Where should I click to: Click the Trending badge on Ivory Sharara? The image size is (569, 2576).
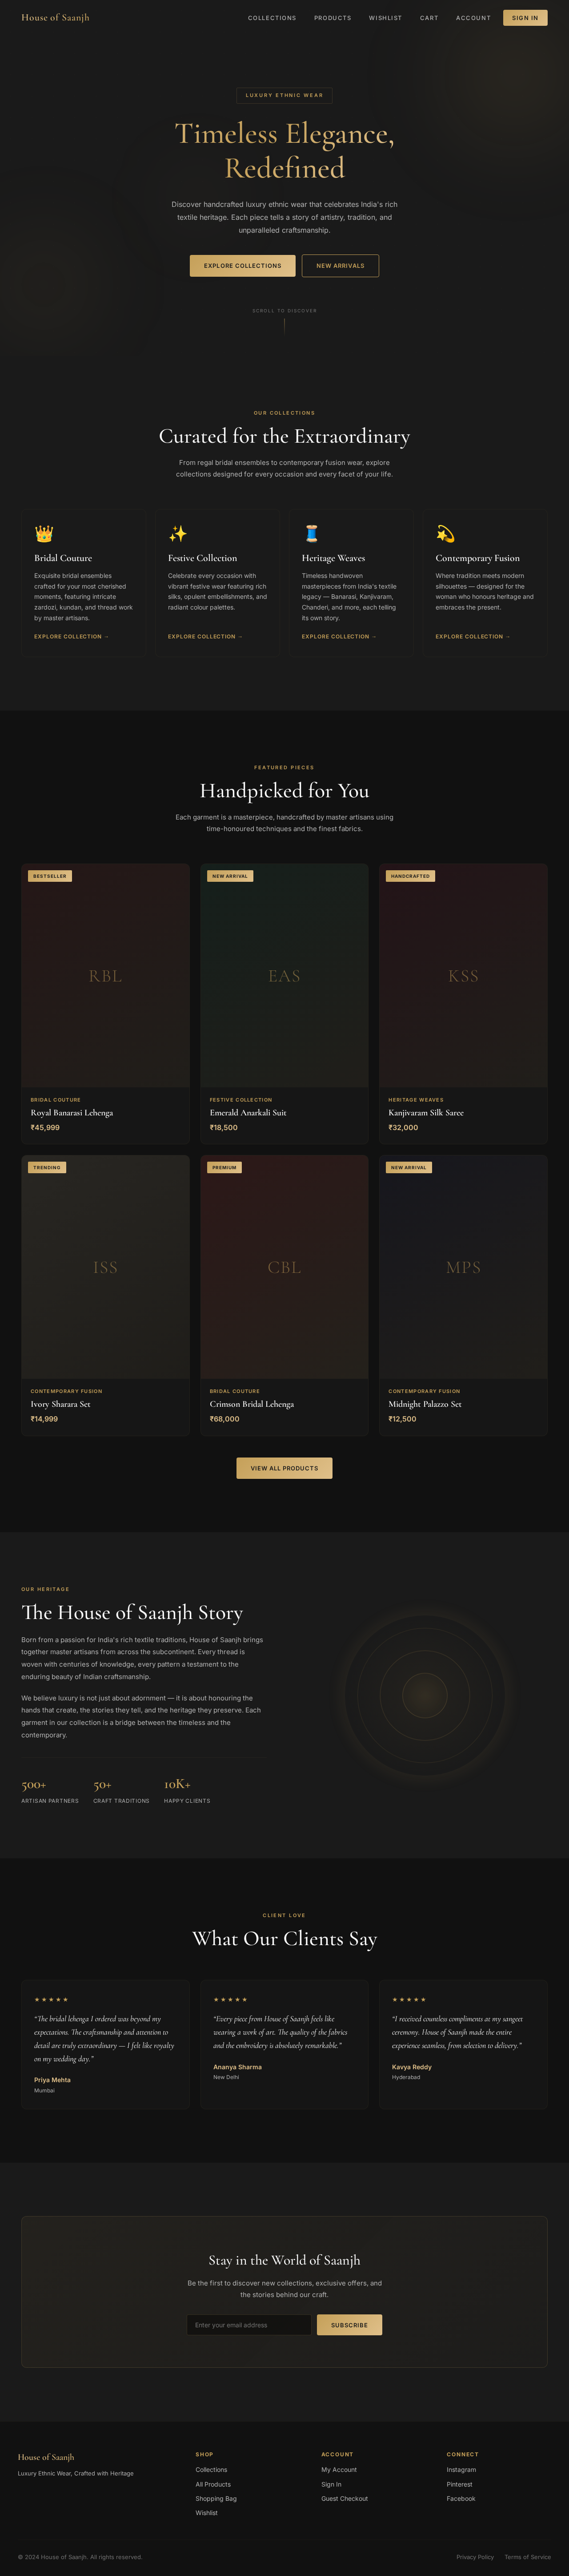[x=47, y=1167]
